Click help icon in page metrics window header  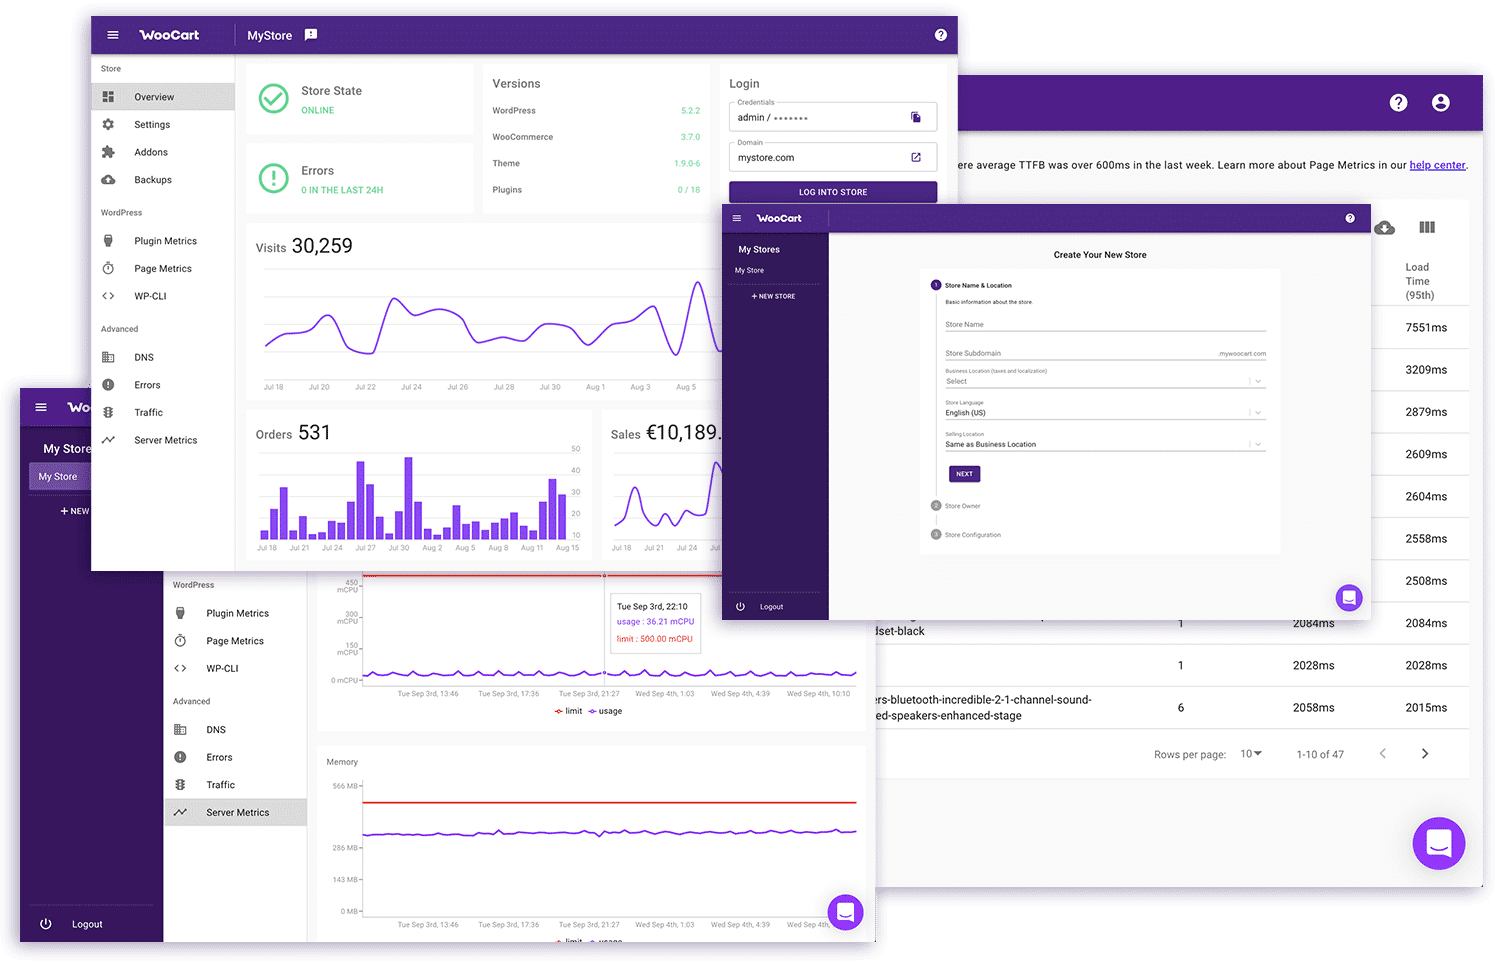click(1398, 102)
